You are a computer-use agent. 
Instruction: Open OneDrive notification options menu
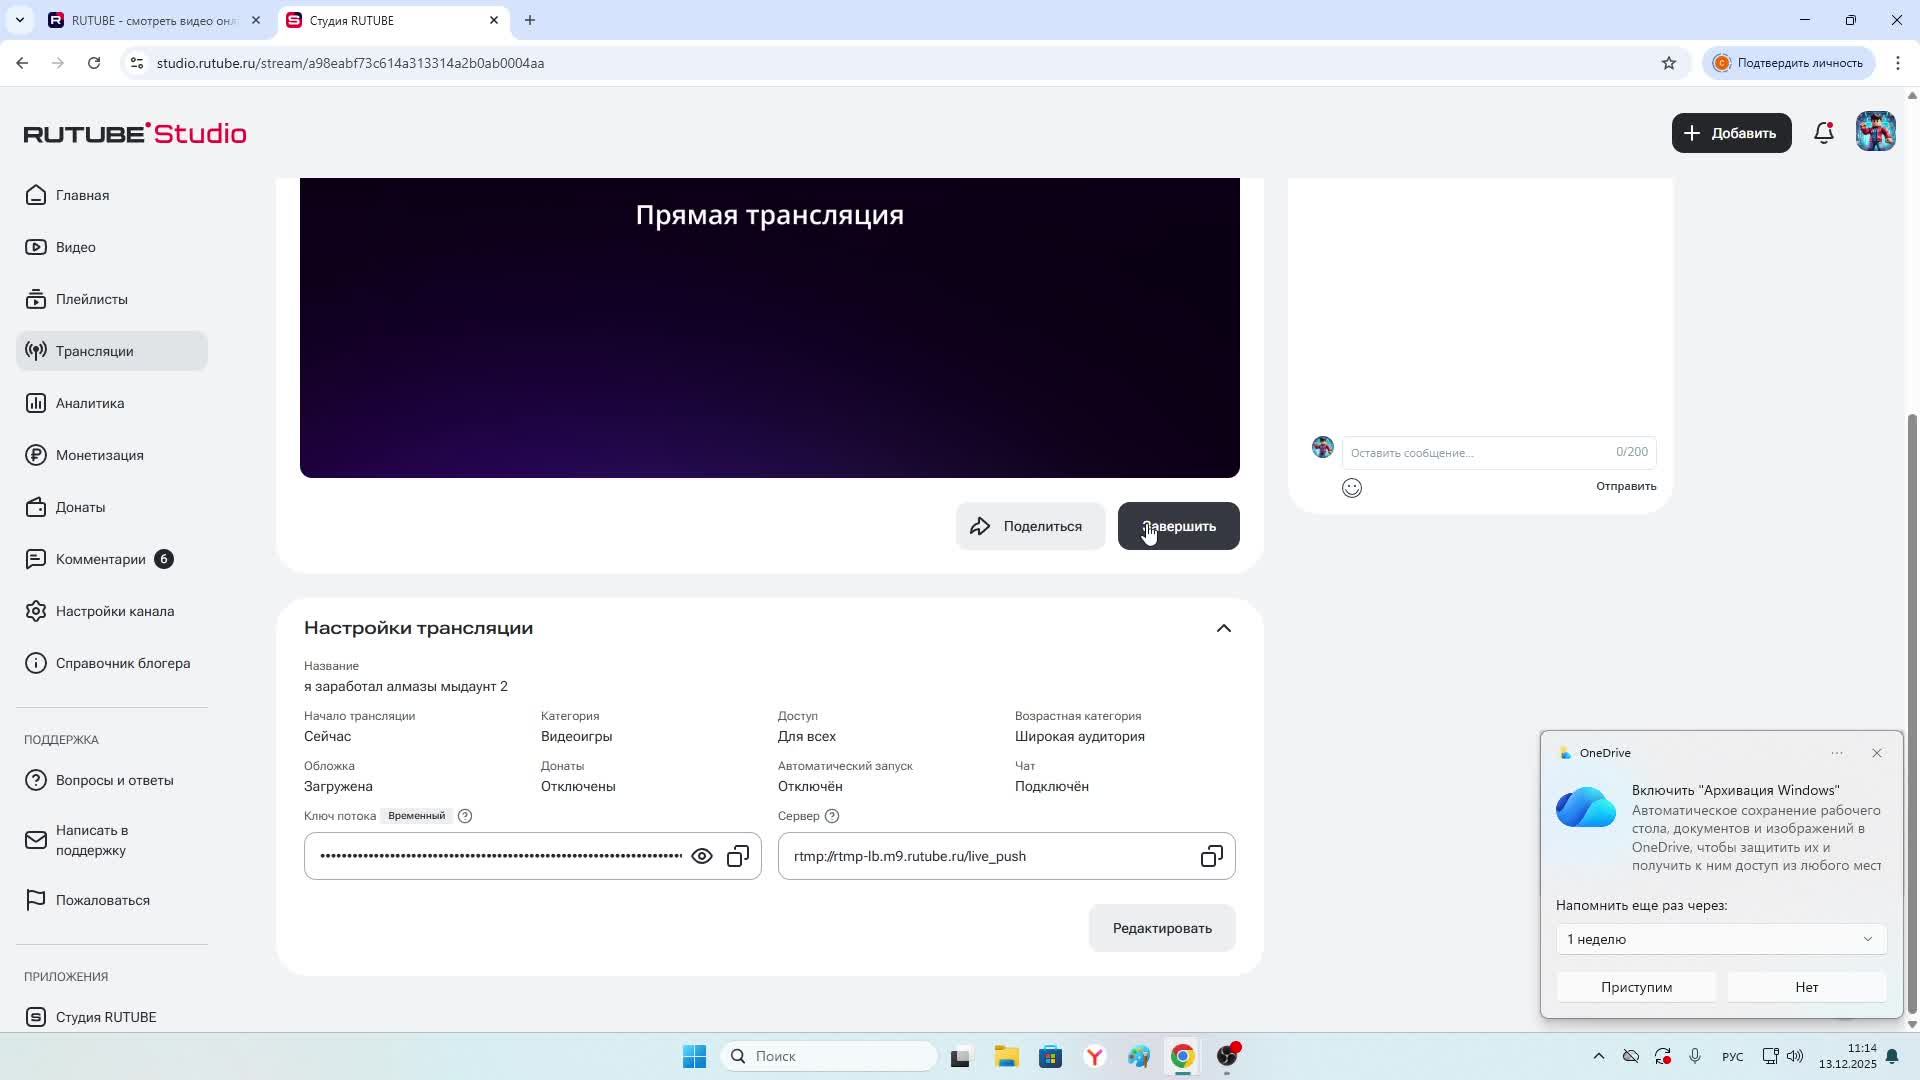[x=1836, y=753]
